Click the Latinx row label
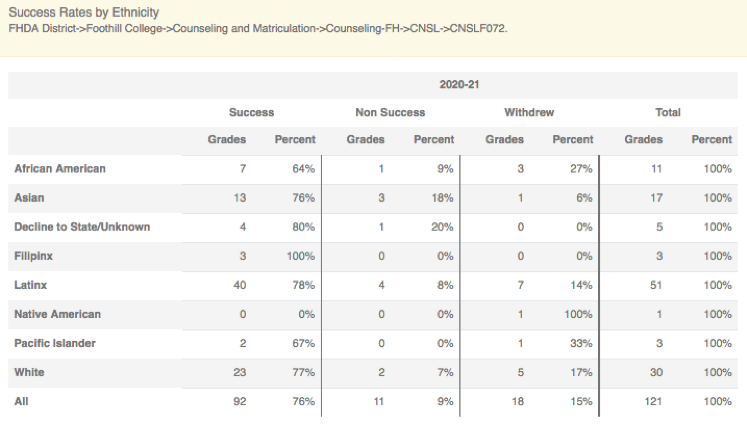Viewport: 747px width, 424px height. click(x=31, y=285)
